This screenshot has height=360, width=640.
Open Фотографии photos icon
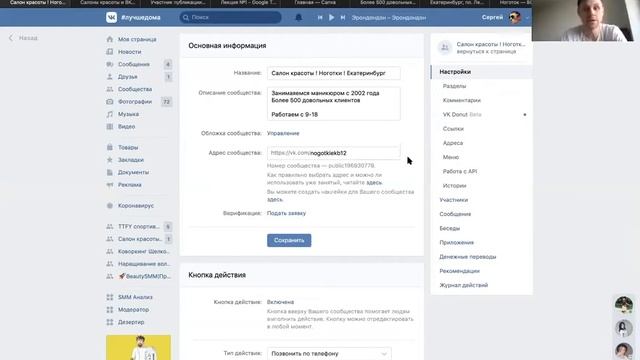(x=110, y=102)
